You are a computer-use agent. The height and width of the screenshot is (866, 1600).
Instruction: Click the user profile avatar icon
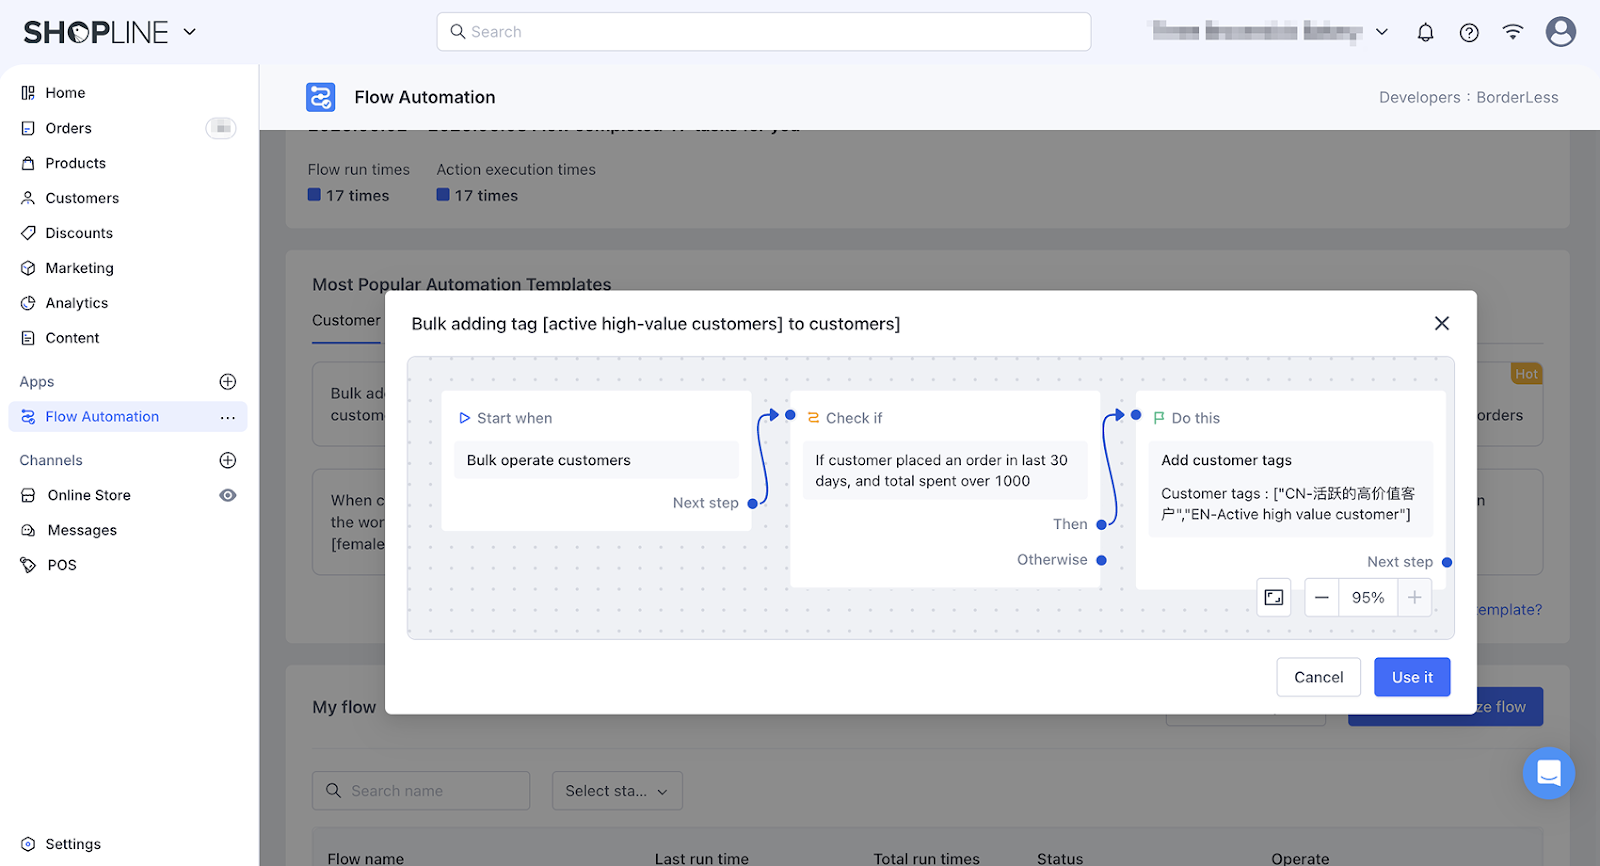(1560, 32)
